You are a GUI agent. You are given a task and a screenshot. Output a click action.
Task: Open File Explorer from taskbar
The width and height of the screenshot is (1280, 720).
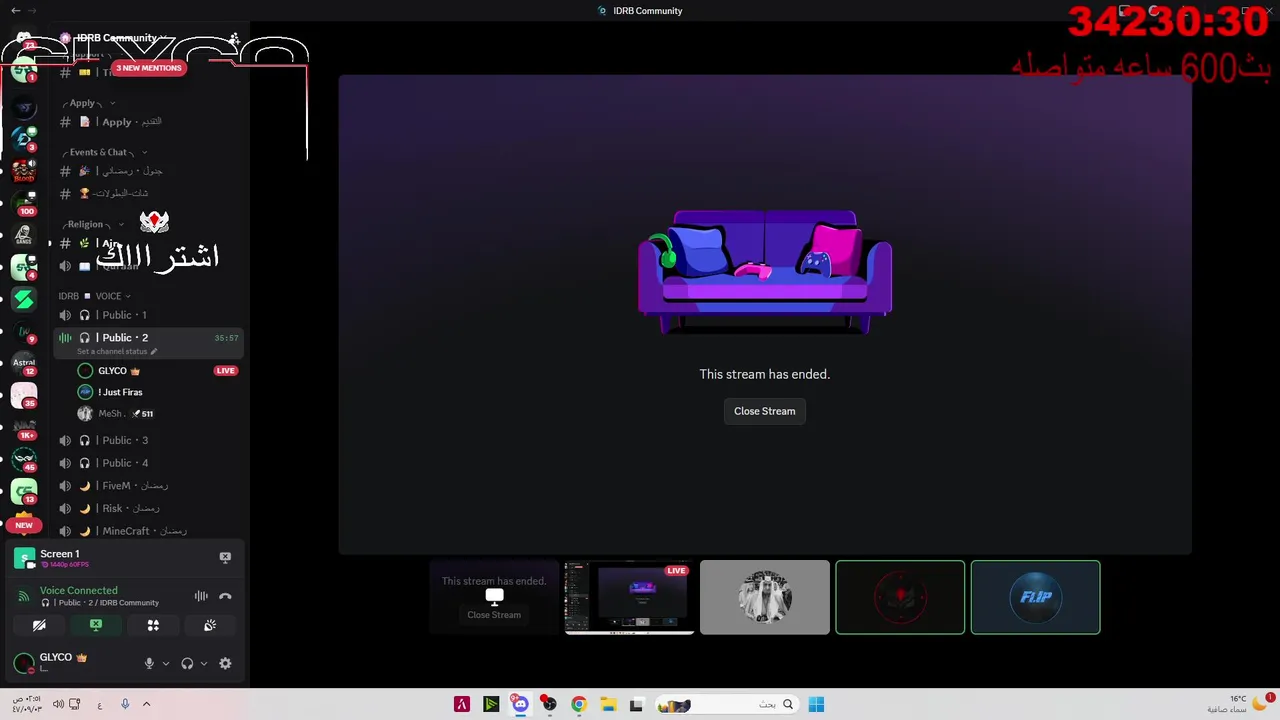pyautogui.click(x=607, y=705)
